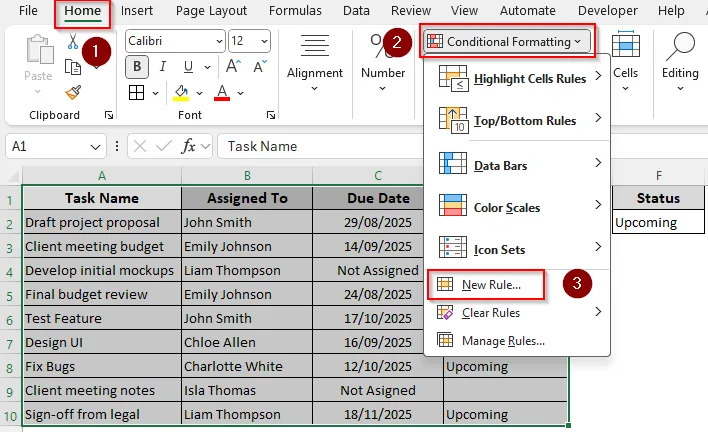Click Conditional Formatting button
Screen dimensions: 708x432
[x=507, y=42]
